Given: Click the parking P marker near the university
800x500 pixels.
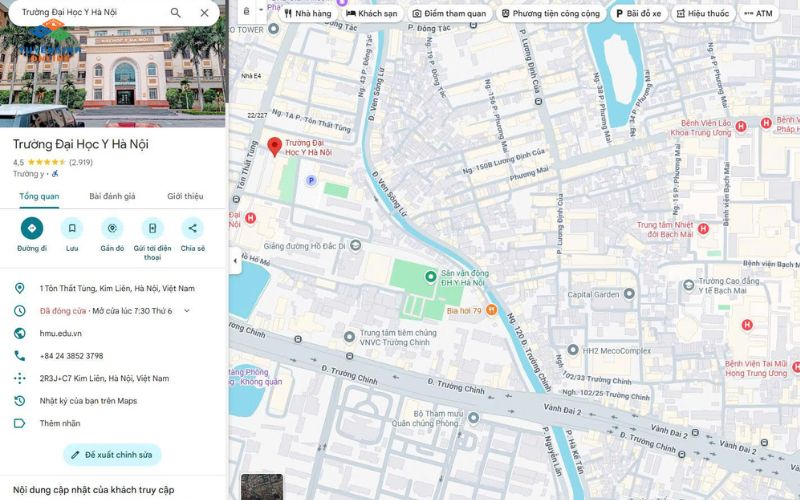Looking at the screenshot, I should pos(311,180).
